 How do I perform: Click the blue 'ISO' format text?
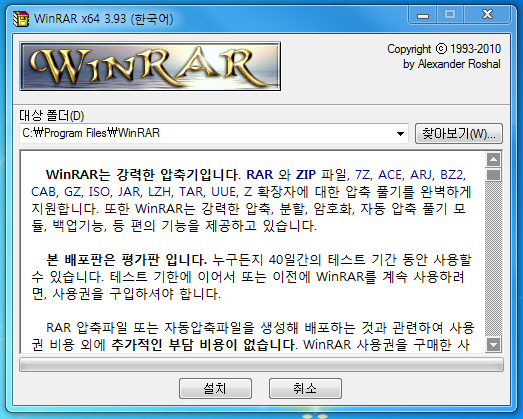(x=99, y=192)
